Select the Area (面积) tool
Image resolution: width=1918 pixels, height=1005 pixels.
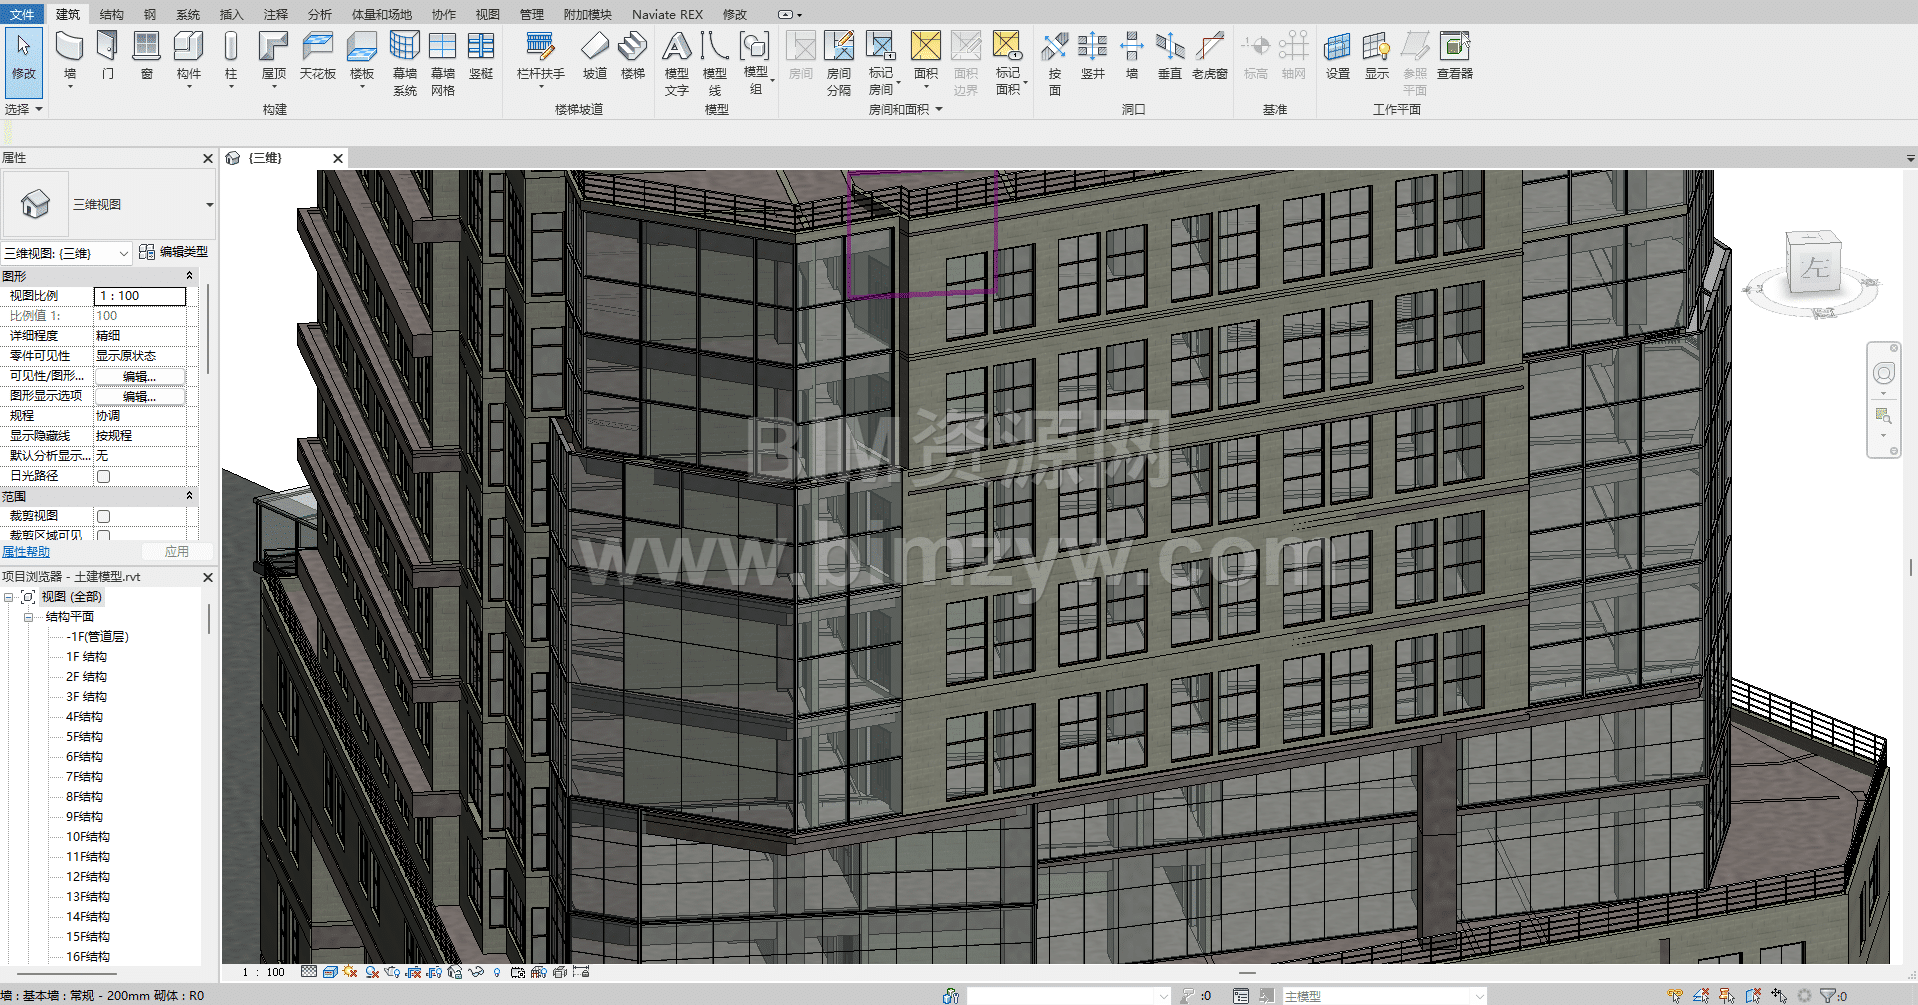[x=926, y=56]
